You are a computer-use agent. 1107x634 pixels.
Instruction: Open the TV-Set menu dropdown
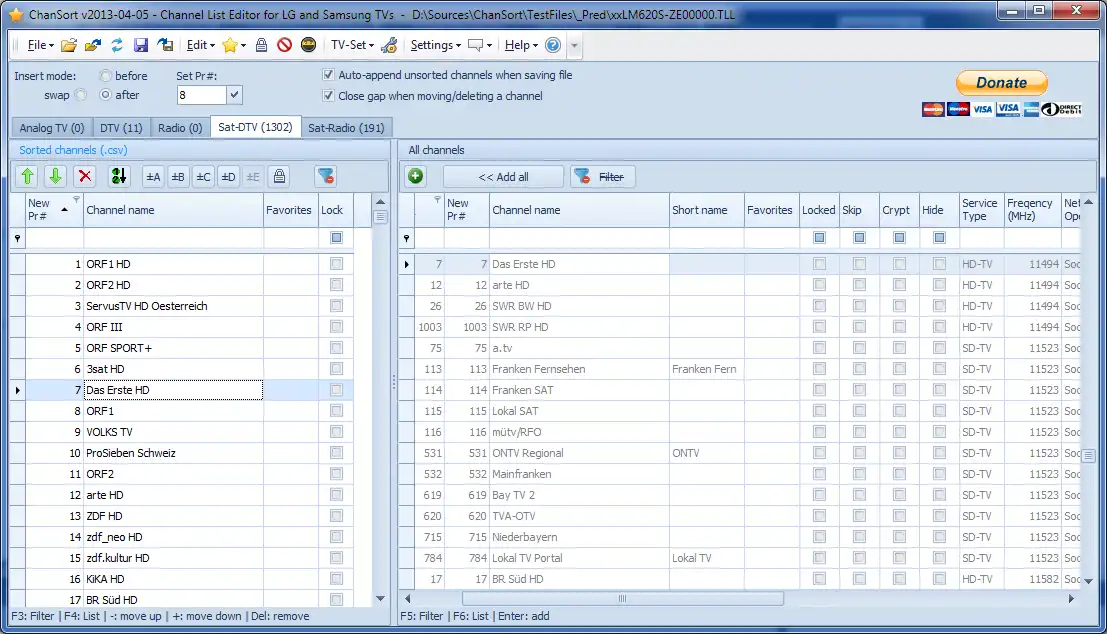(x=352, y=45)
